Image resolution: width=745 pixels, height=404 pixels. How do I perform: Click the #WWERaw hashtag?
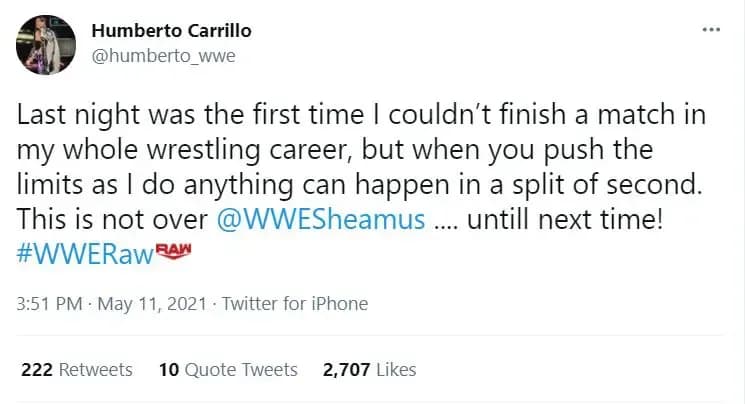tap(87, 251)
